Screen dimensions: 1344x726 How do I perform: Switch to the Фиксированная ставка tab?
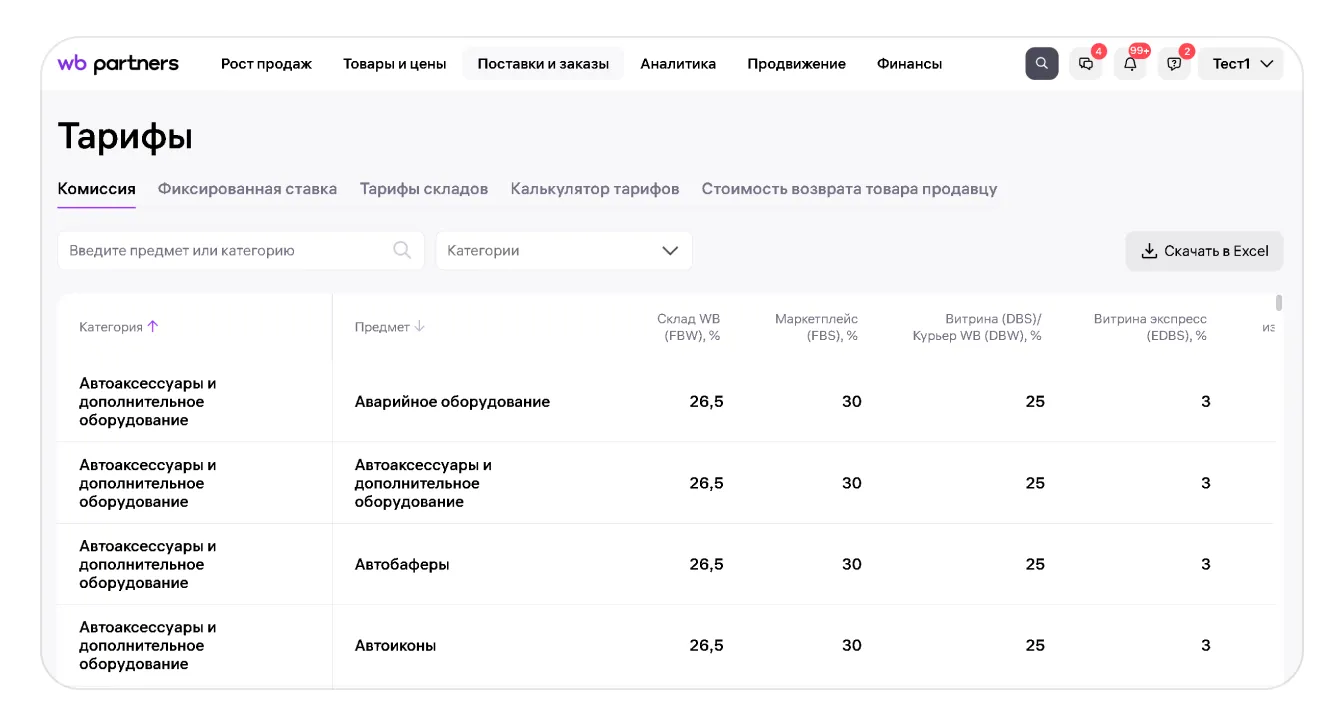(247, 189)
